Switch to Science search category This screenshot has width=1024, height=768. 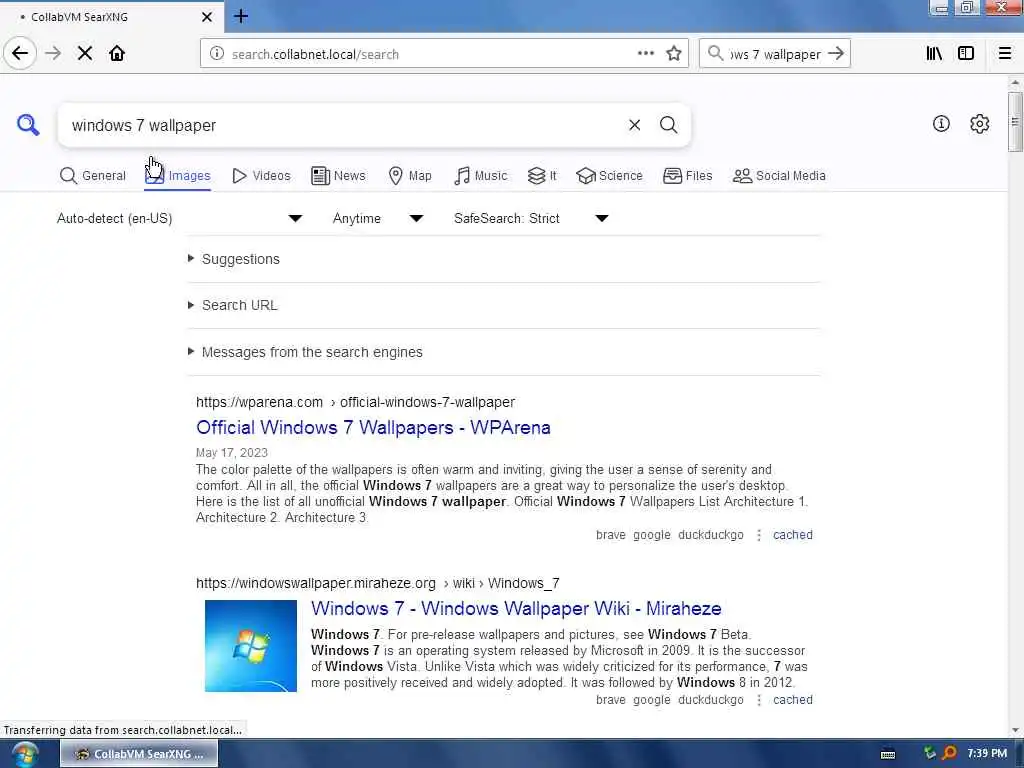[609, 176]
